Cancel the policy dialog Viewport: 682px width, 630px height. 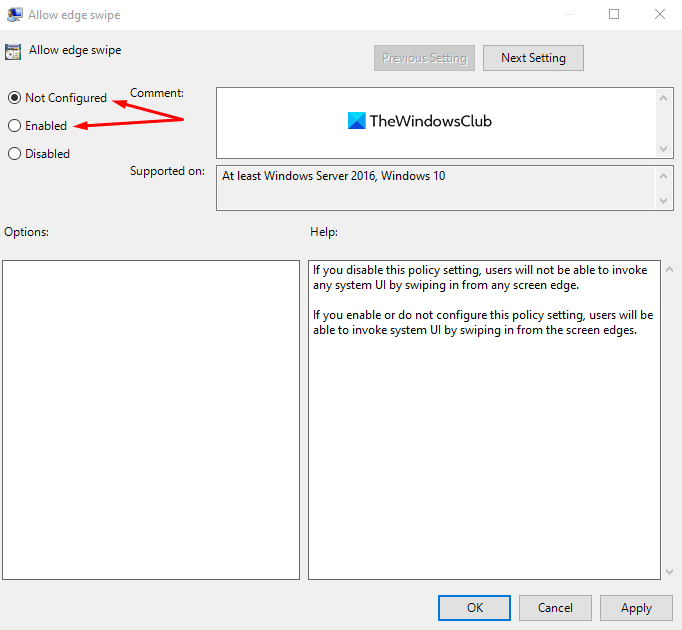(x=555, y=608)
